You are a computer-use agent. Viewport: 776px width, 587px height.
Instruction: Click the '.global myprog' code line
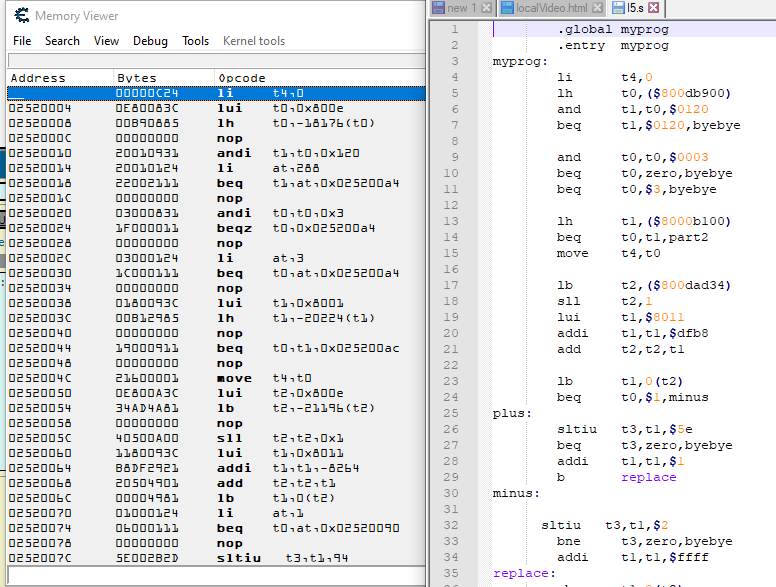click(x=613, y=29)
